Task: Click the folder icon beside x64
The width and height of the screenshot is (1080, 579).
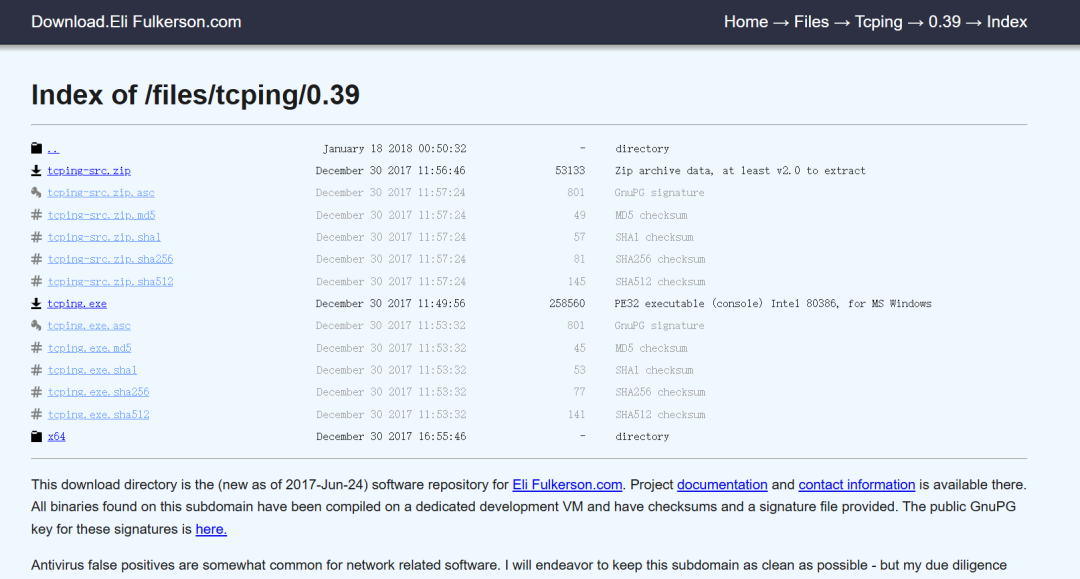Action: [x=37, y=436]
